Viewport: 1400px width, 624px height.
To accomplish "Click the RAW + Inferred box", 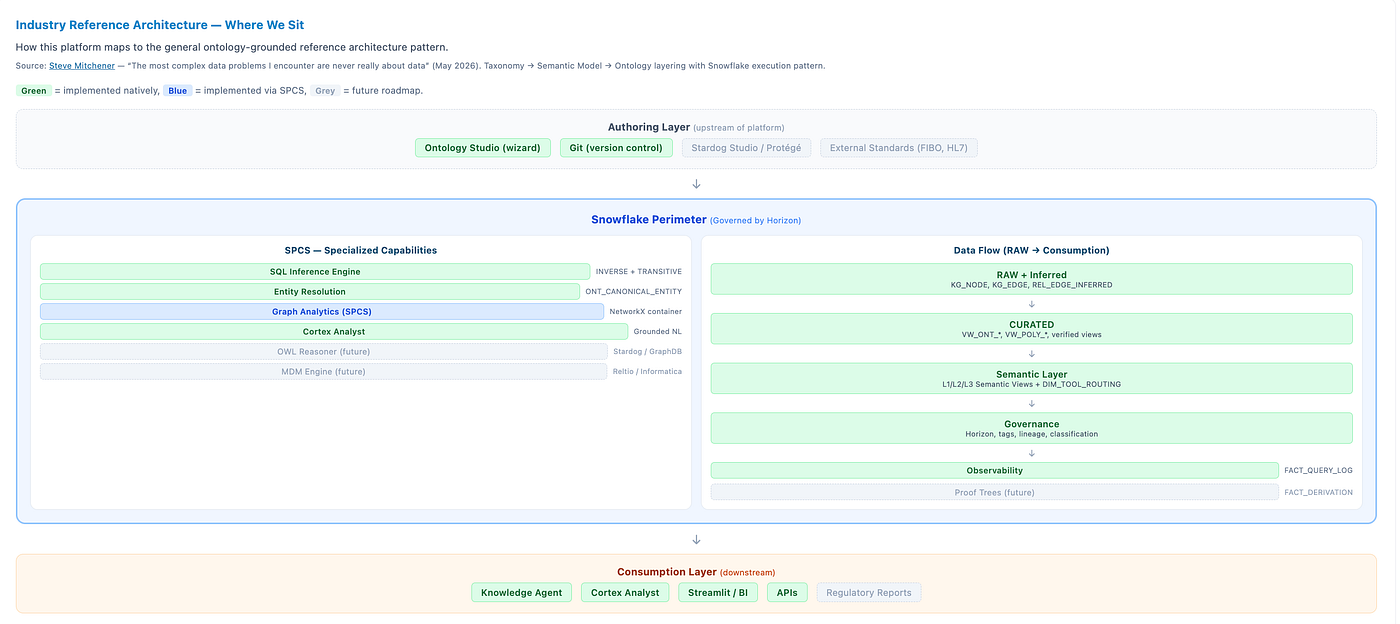I will coord(1031,279).
